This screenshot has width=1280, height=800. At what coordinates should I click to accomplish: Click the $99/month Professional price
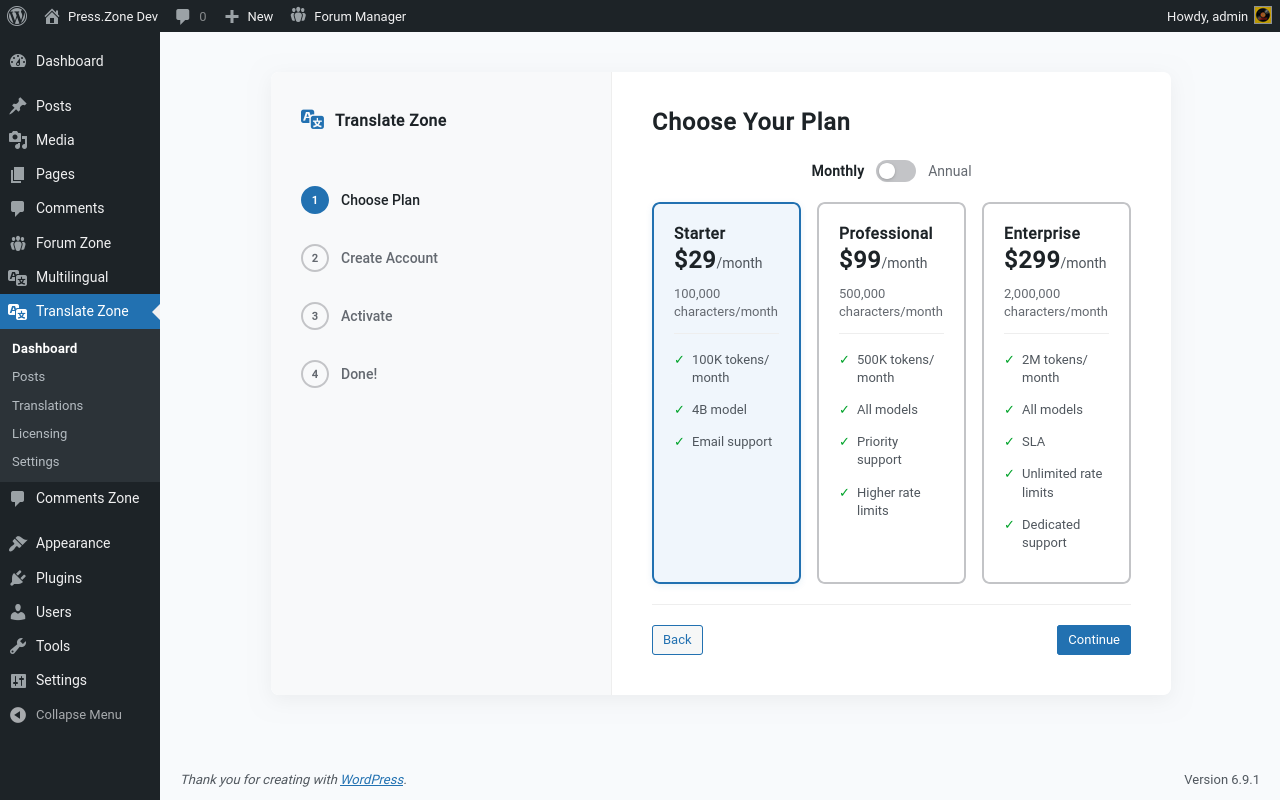pos(883,260)
